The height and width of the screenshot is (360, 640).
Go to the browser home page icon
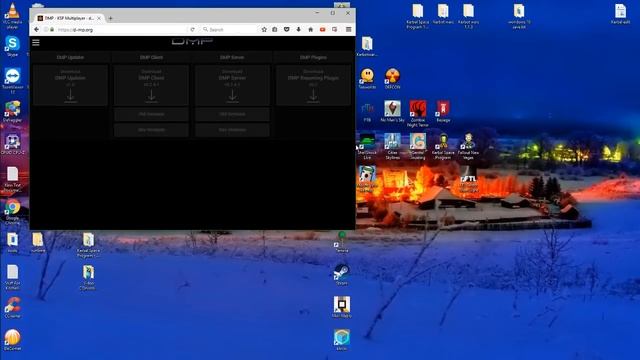(x=311, y=30)
